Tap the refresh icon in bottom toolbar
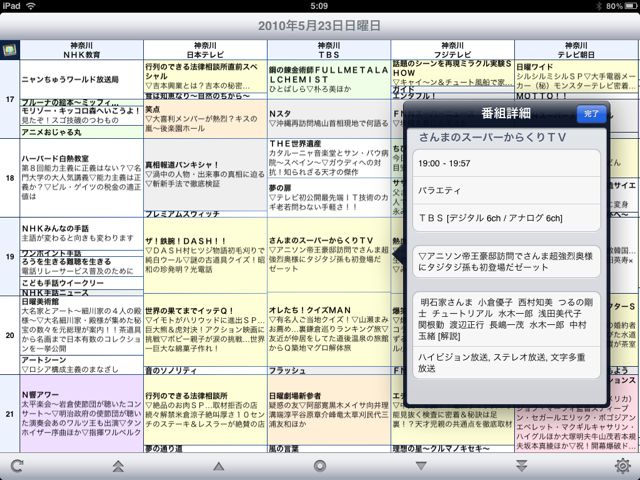 17,466
